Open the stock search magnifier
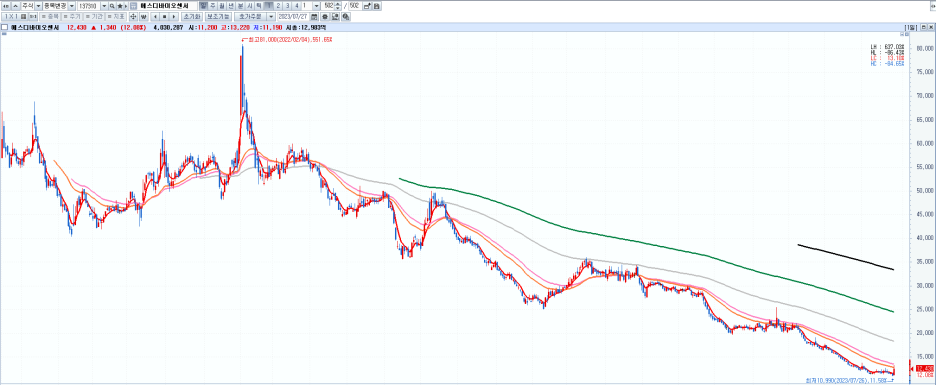Screen dimensions: 936x385 pos(112,5)
